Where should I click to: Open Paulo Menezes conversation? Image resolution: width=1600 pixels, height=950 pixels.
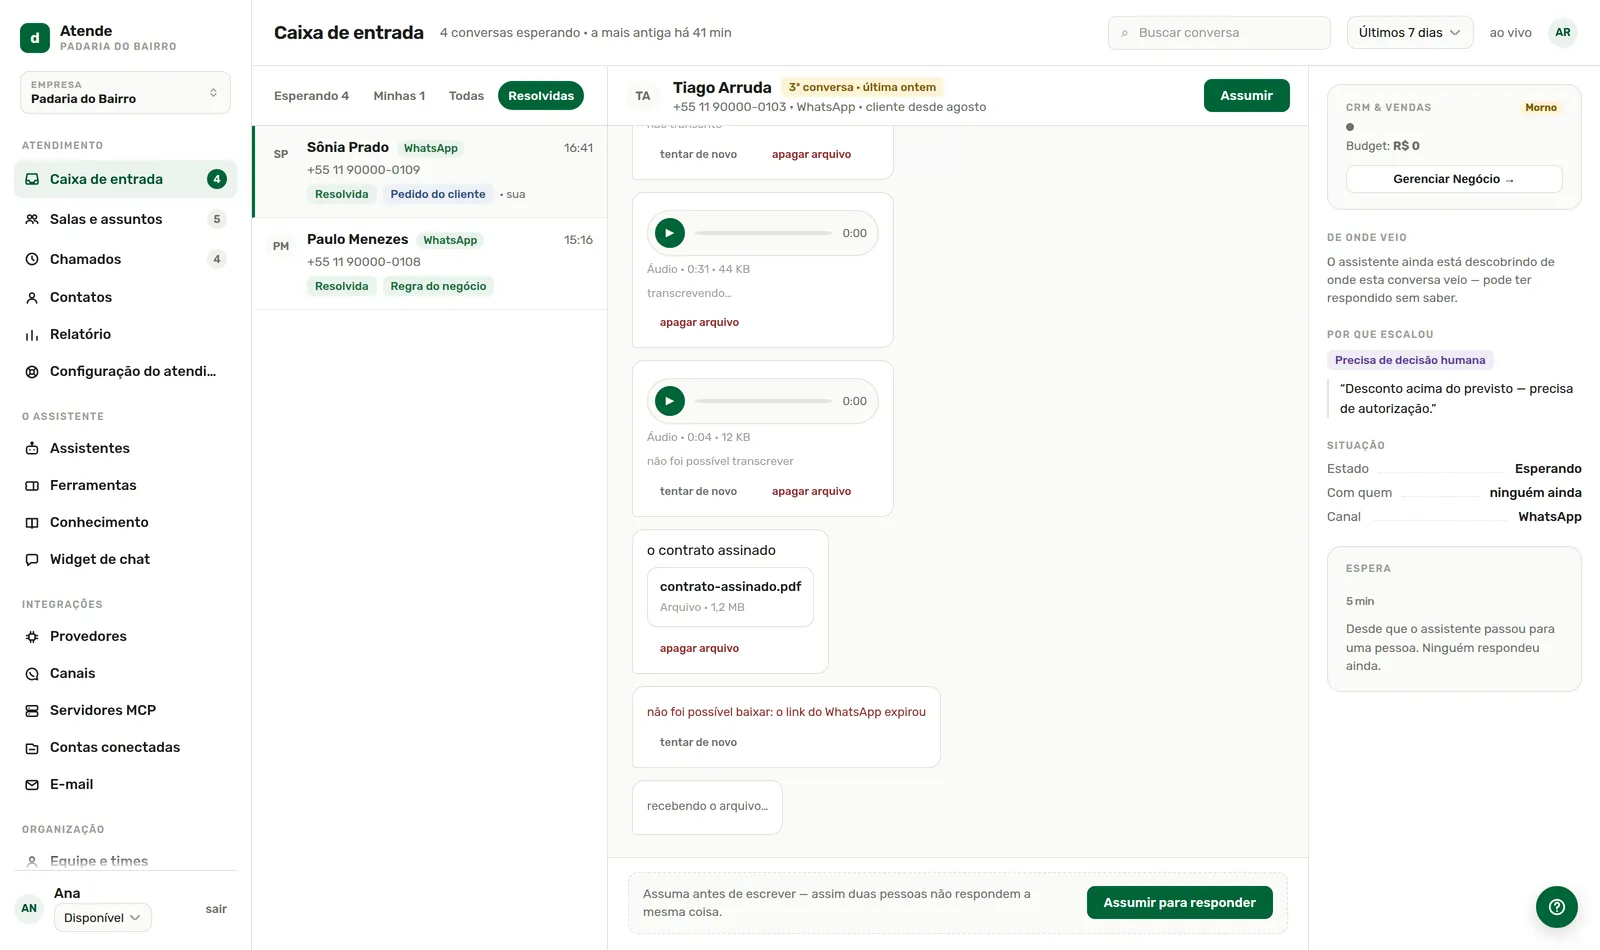click(x=430, y=263)
